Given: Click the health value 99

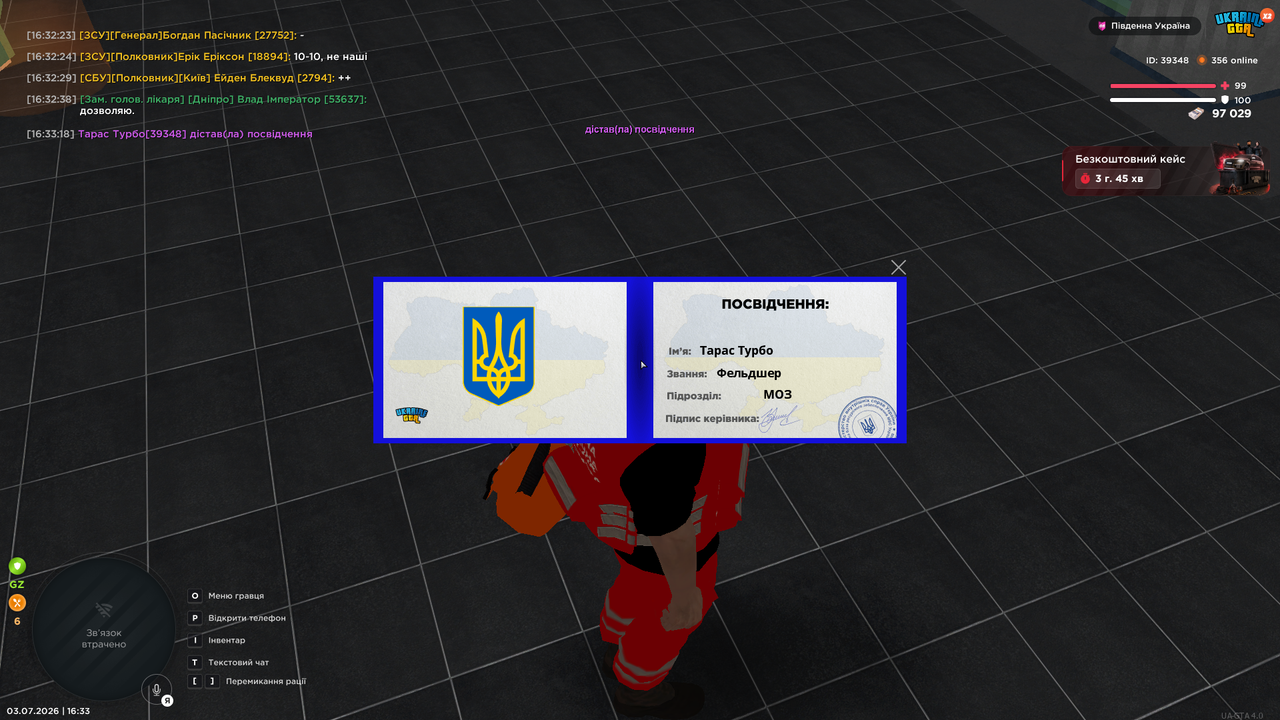Looking at the screenshot, I should point(1241,86).
